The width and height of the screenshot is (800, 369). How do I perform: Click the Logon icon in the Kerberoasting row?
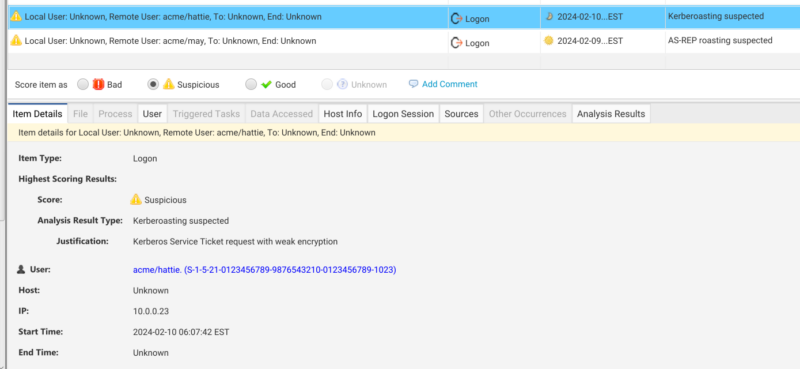(x=456, y=19)
